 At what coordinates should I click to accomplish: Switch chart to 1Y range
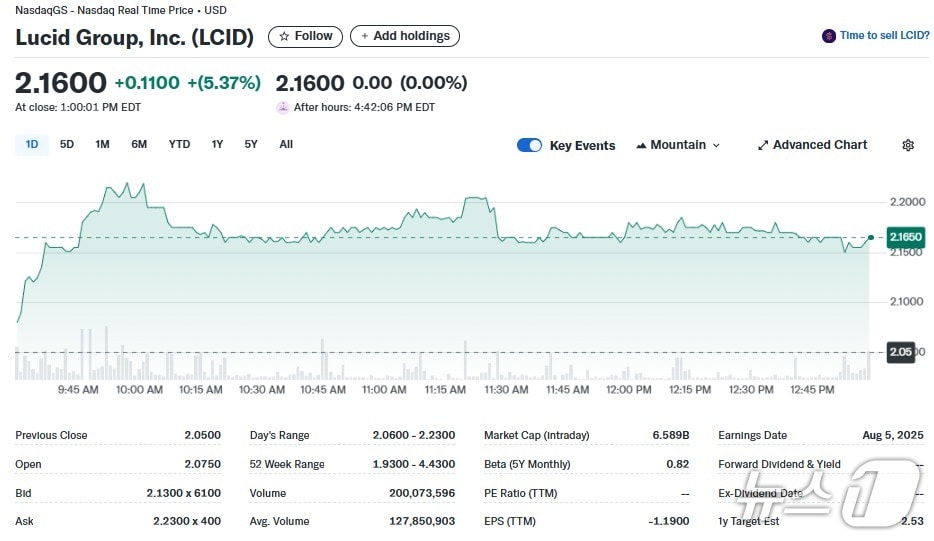coord(217,144)
